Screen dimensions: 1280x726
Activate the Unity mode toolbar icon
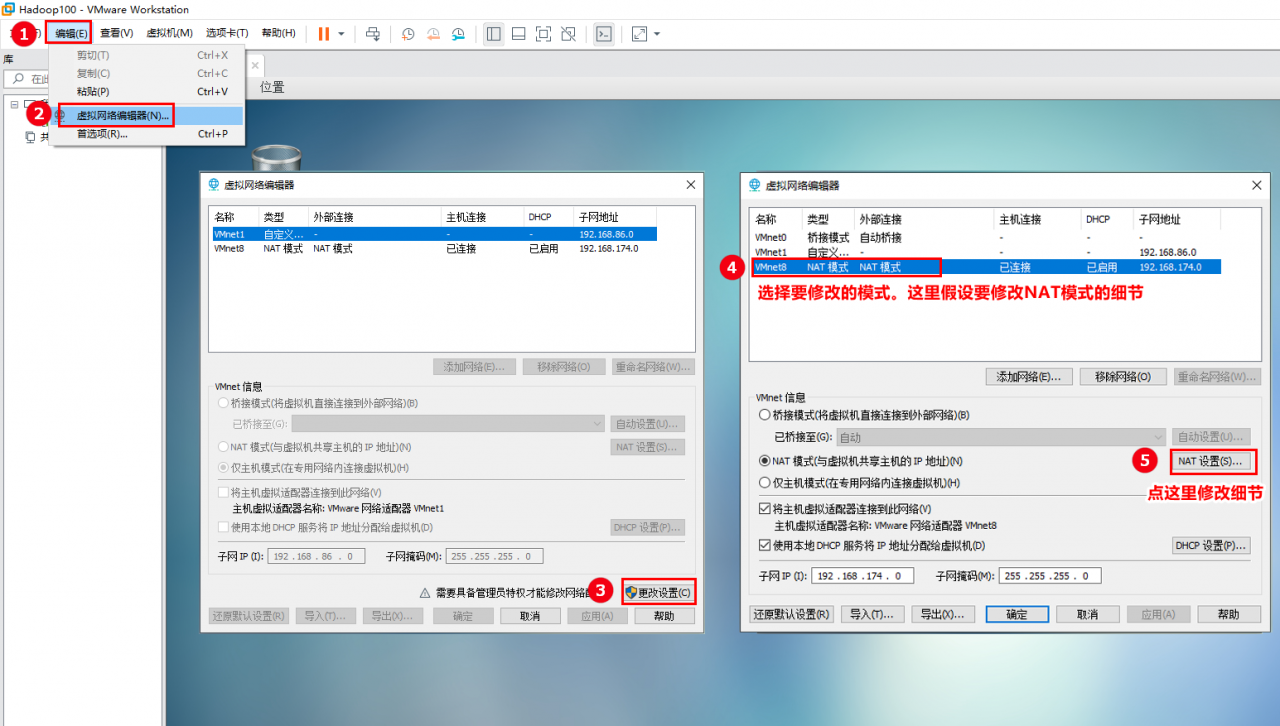coord(568,33)
